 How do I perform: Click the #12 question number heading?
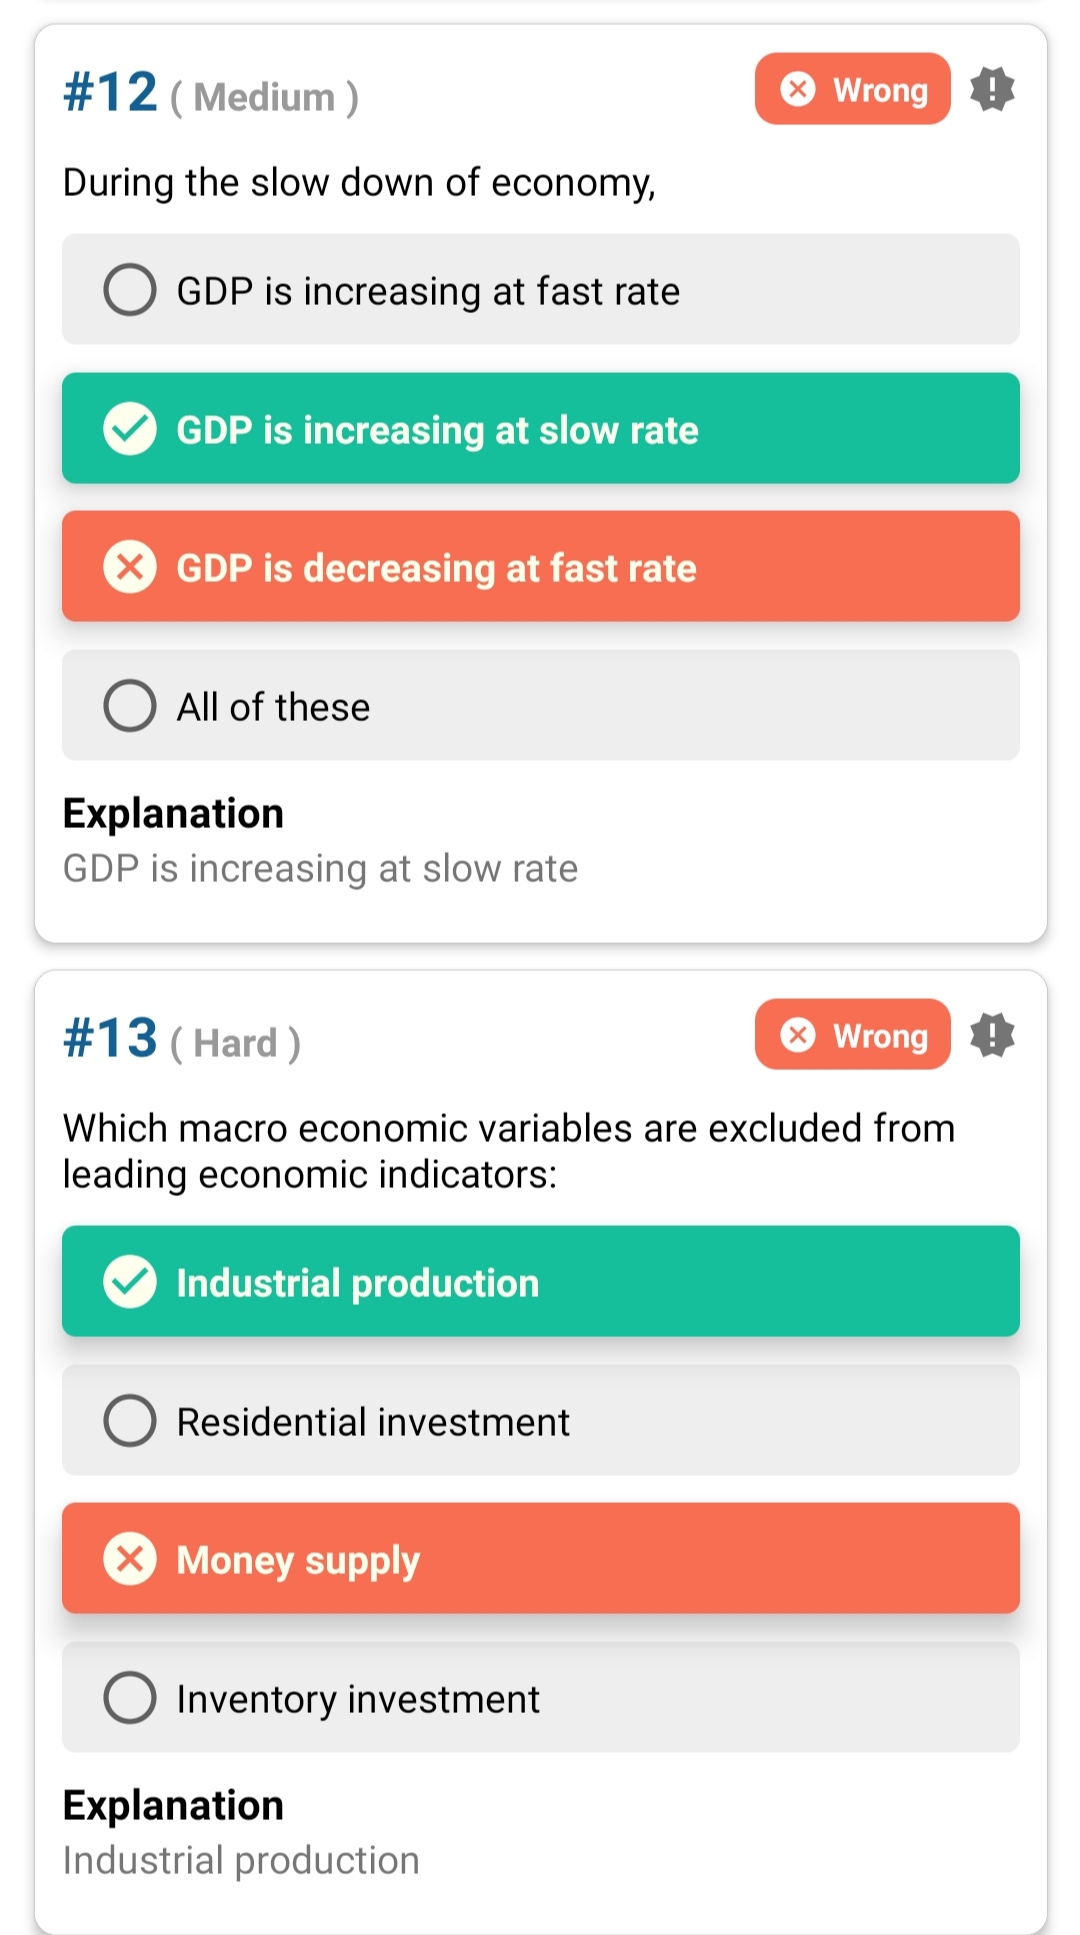tap(111, 93)
